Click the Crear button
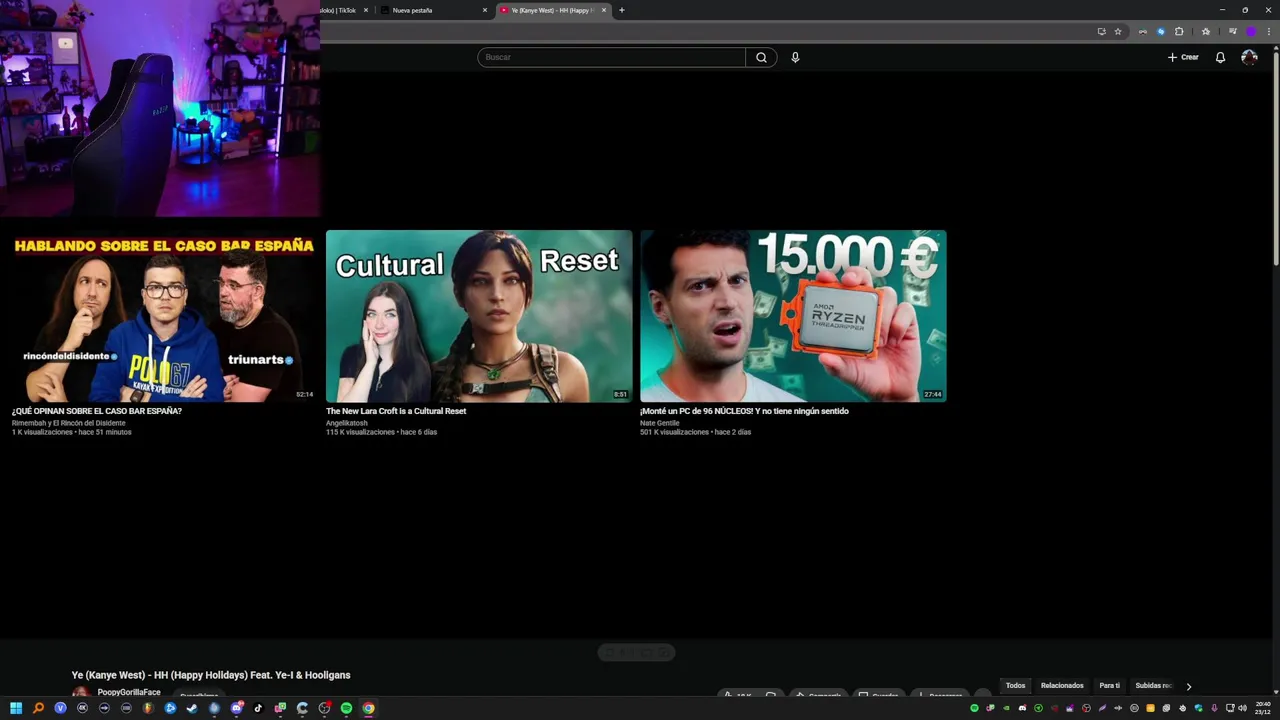 coord(1183,57)
